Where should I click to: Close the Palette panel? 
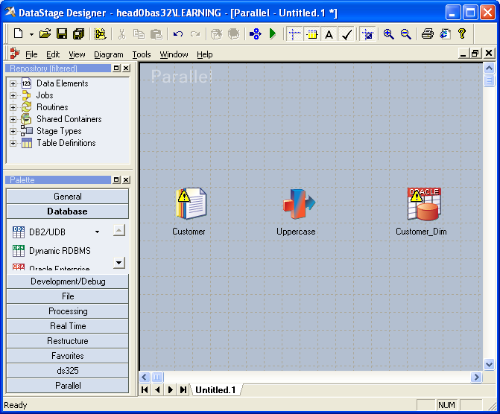(126, 180)
